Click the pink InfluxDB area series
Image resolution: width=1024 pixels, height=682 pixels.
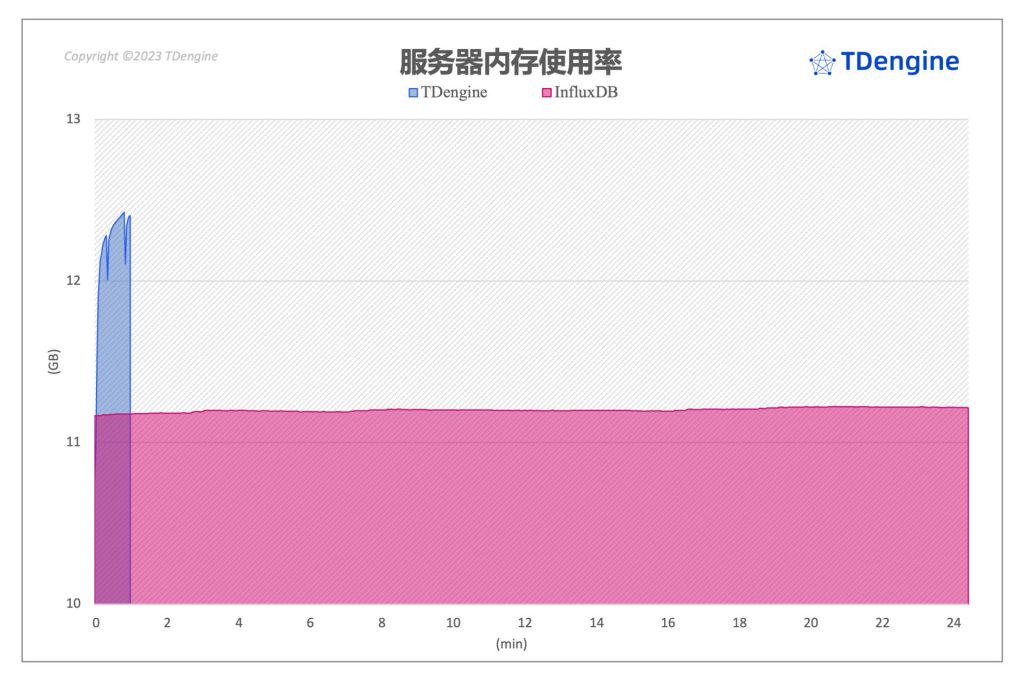point(550,510)
